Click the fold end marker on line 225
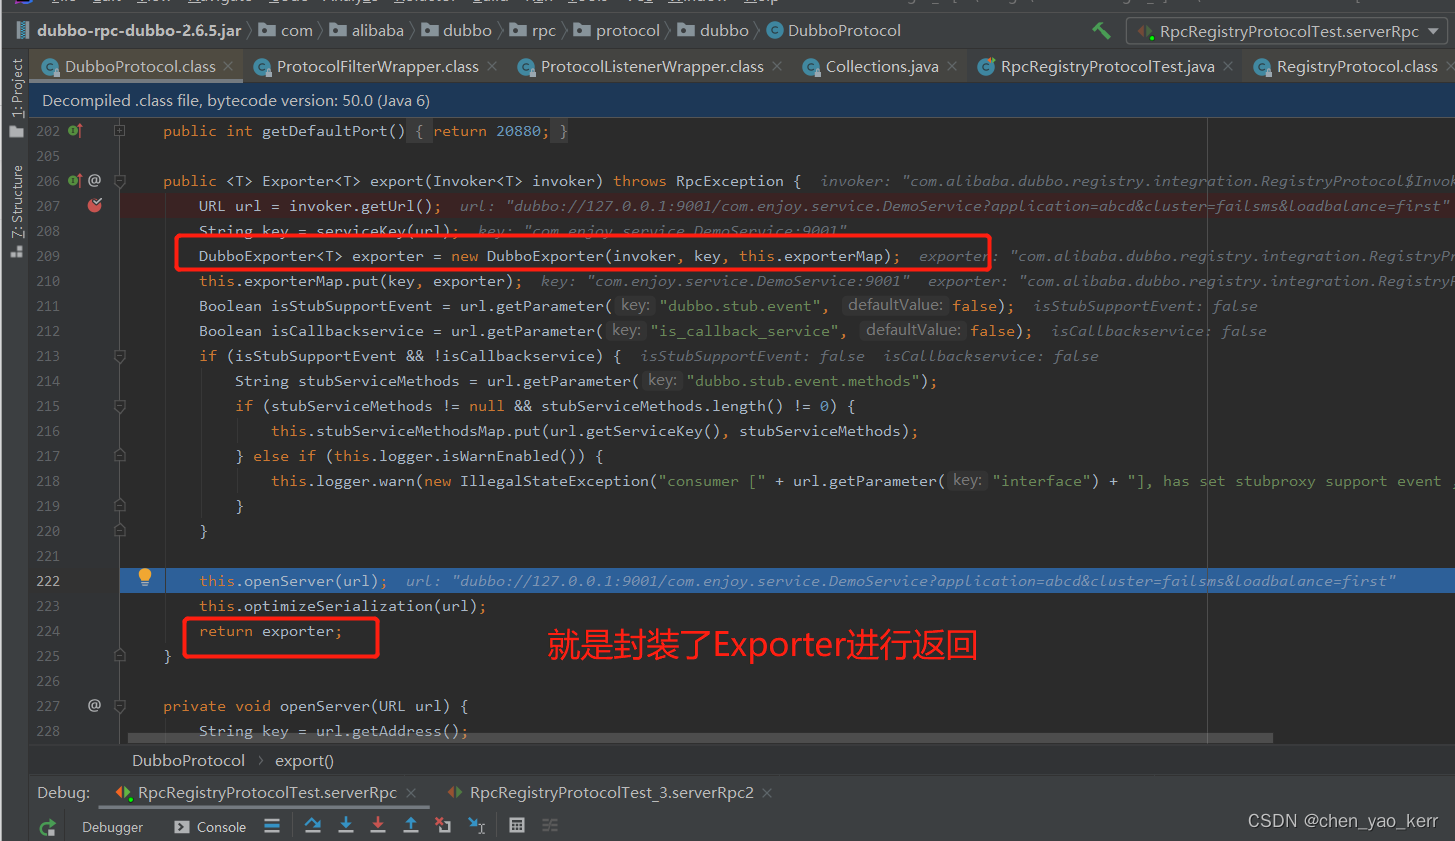Screen dimensions: 1455x841 [120, 656]
